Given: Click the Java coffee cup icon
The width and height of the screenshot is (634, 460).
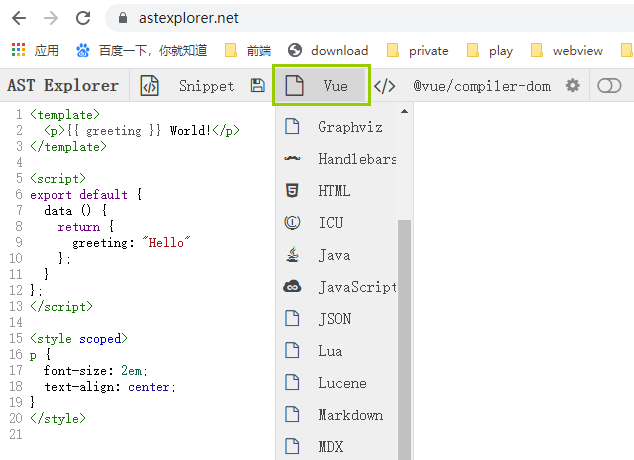Looking at the screenshot, I should (x=292, y=255).
